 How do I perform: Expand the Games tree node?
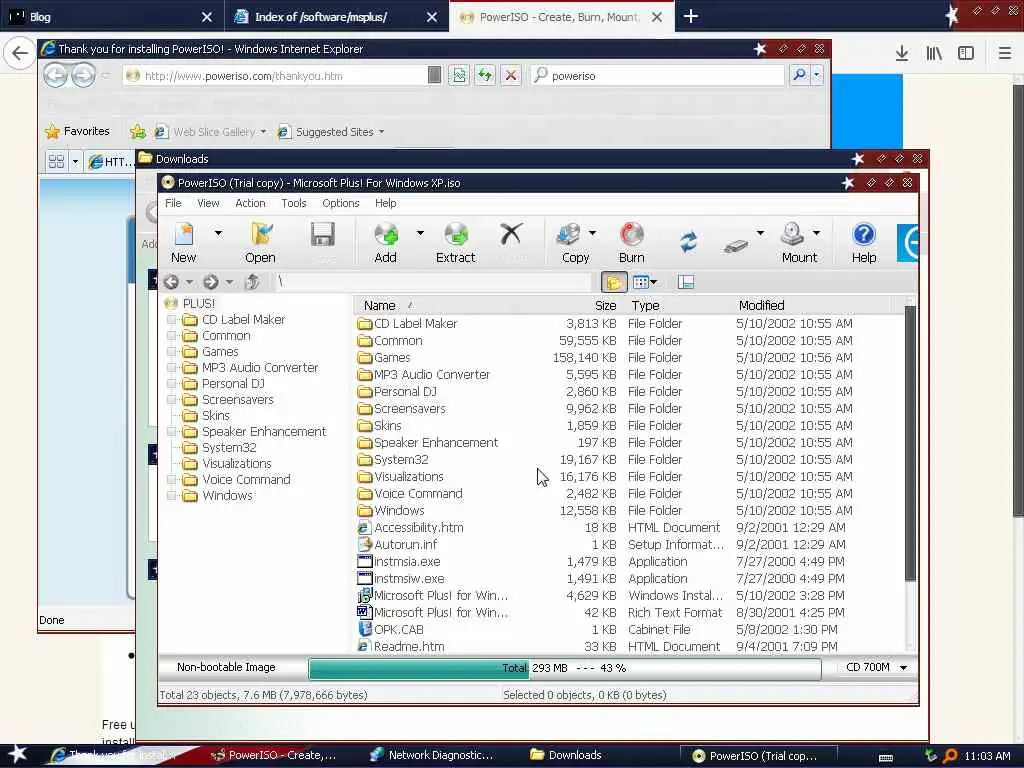(x=172, y=352)
